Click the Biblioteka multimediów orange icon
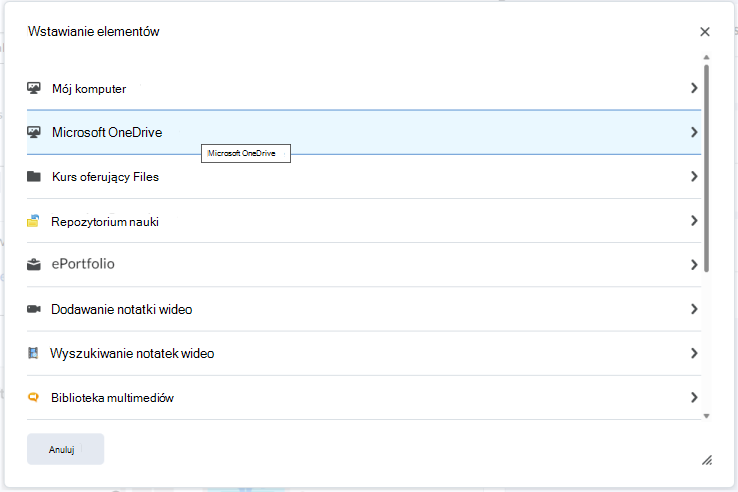The image size is (738, 492). click(33, 397)
